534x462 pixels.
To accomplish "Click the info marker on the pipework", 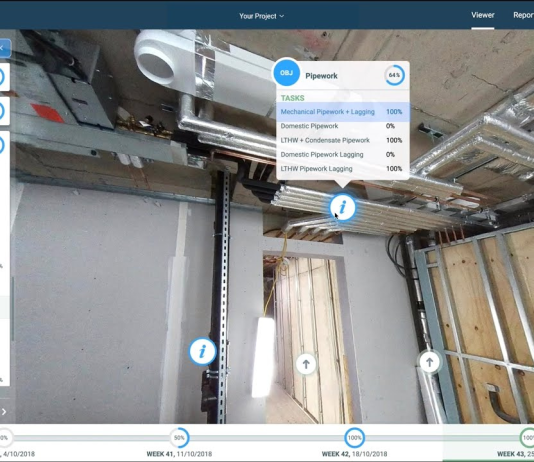I will [x=343, y=207].
